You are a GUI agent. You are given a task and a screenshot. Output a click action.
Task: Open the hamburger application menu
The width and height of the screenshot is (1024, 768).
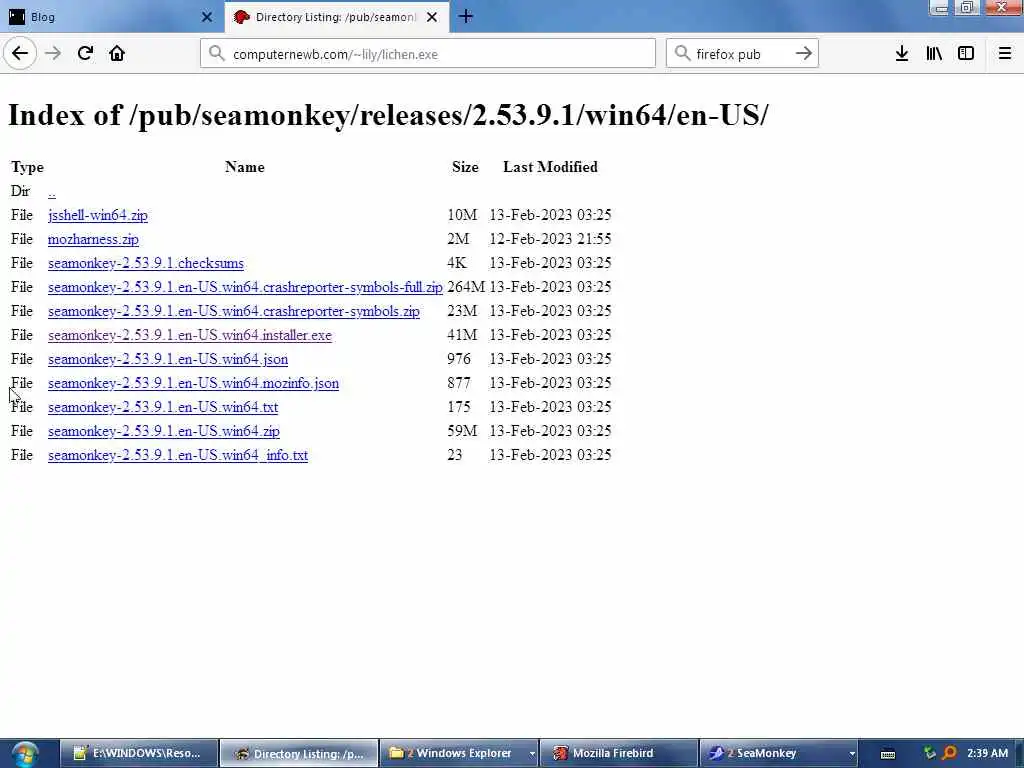click(x=1004, y=53)
